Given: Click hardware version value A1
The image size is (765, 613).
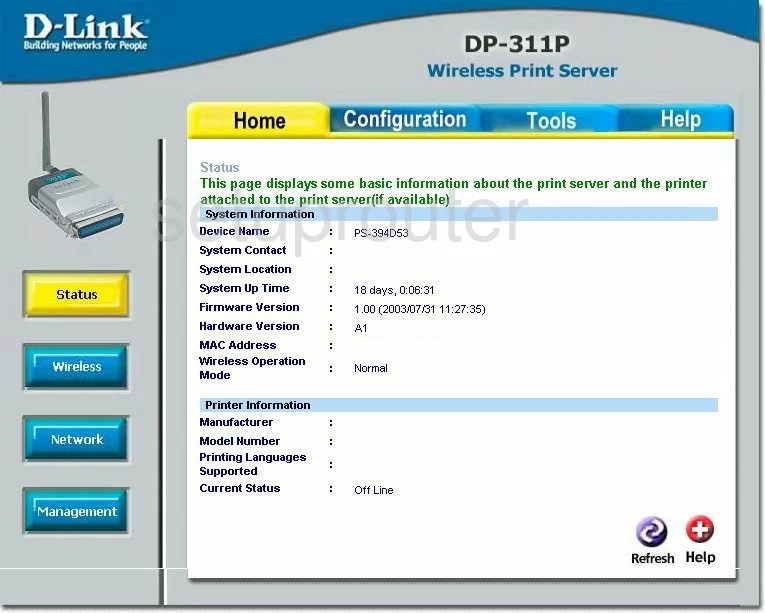Looking at the screenshot, I should click(x=361, y=328).
